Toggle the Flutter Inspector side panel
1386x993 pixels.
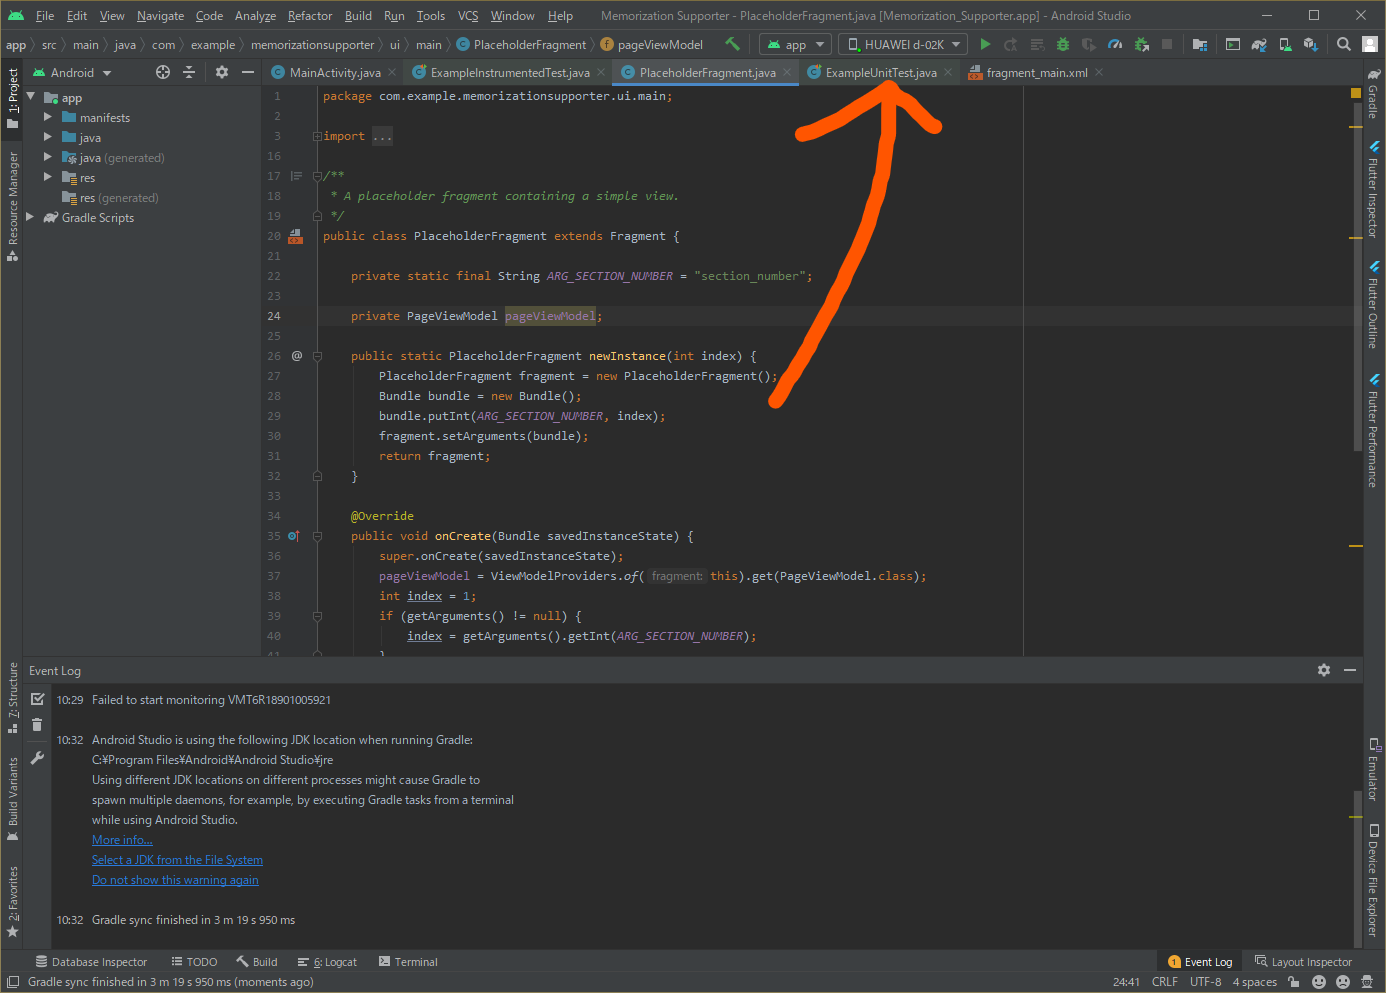(x=1374, y=188)
